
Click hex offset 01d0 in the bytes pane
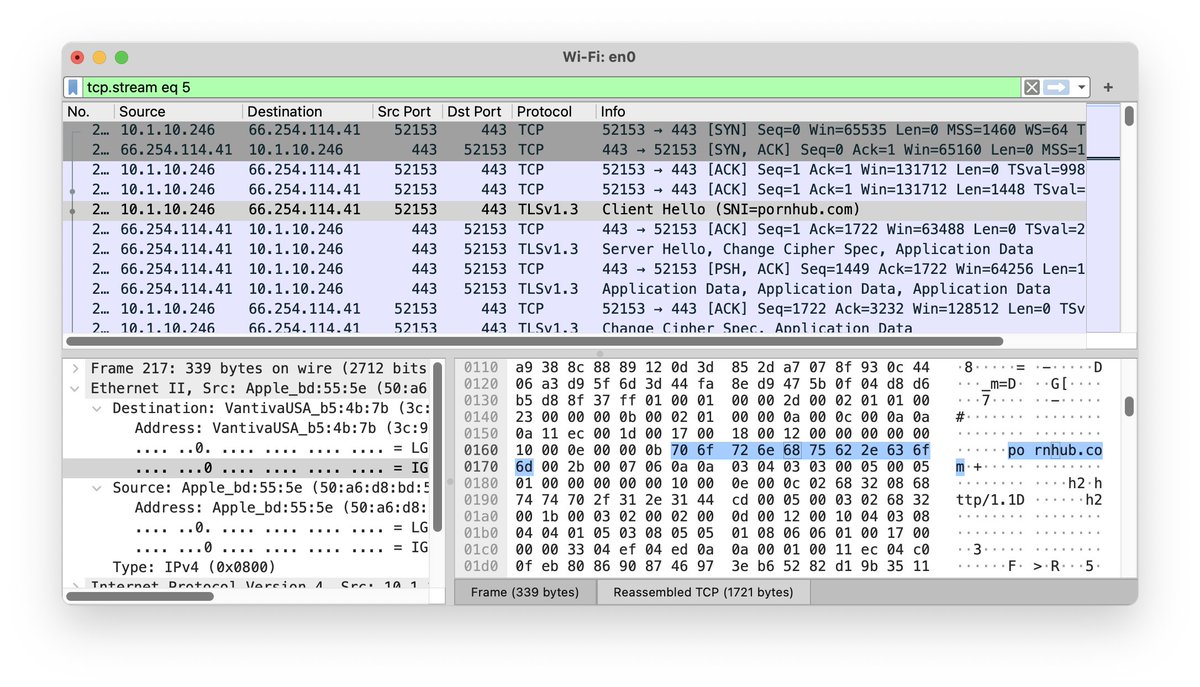pos(480,567)
